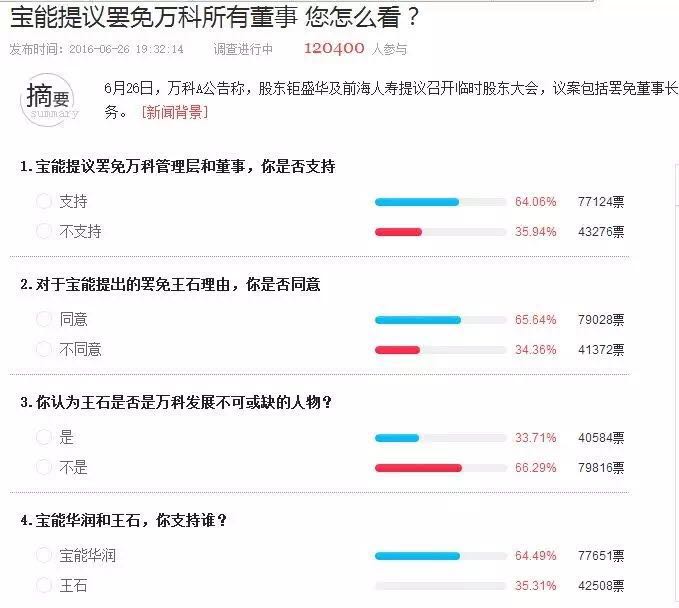
Task: Choose 同意 option in question 2
Action: pos(43,320)
